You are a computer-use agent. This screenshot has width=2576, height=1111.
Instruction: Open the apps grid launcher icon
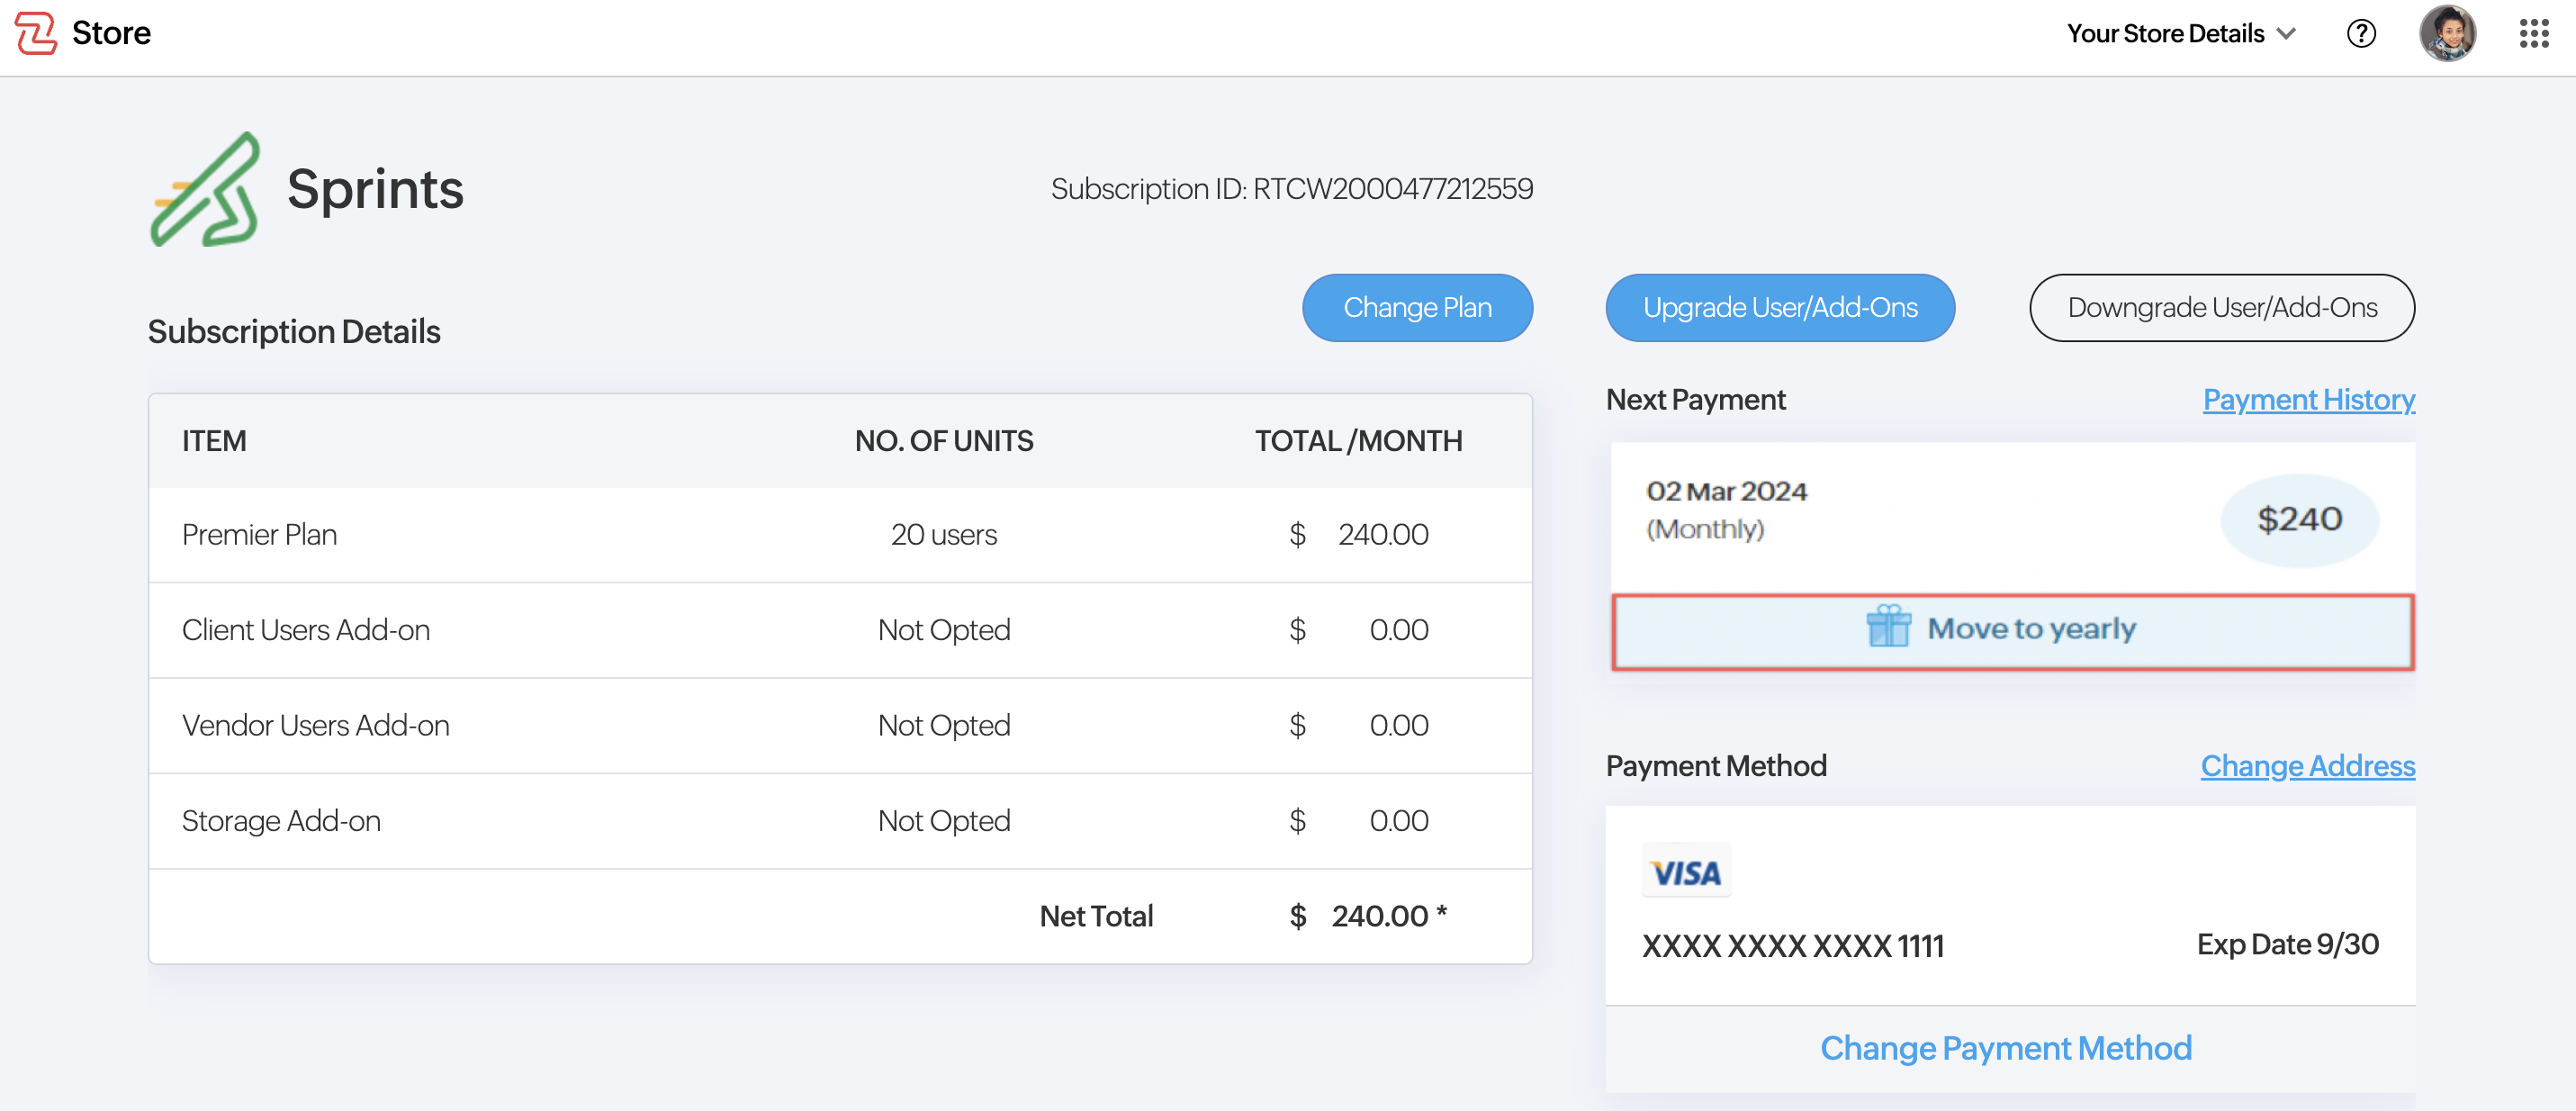click(2534, 34)
